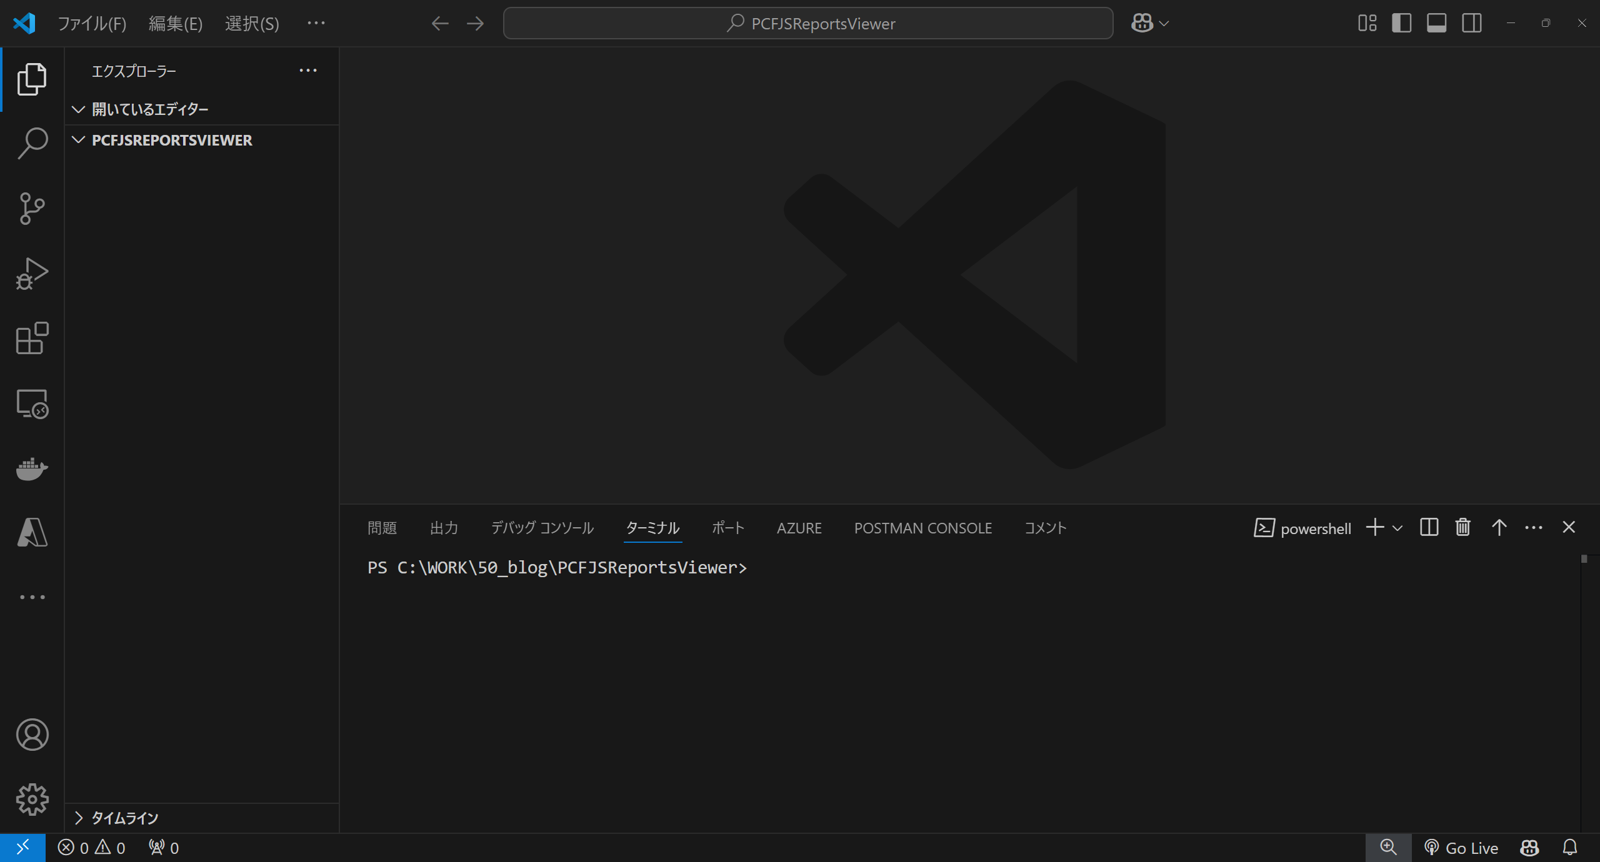1600x862 pixels.
Task: Switch to the デバッグ コンソール tab
Action: tap(542, 528)
